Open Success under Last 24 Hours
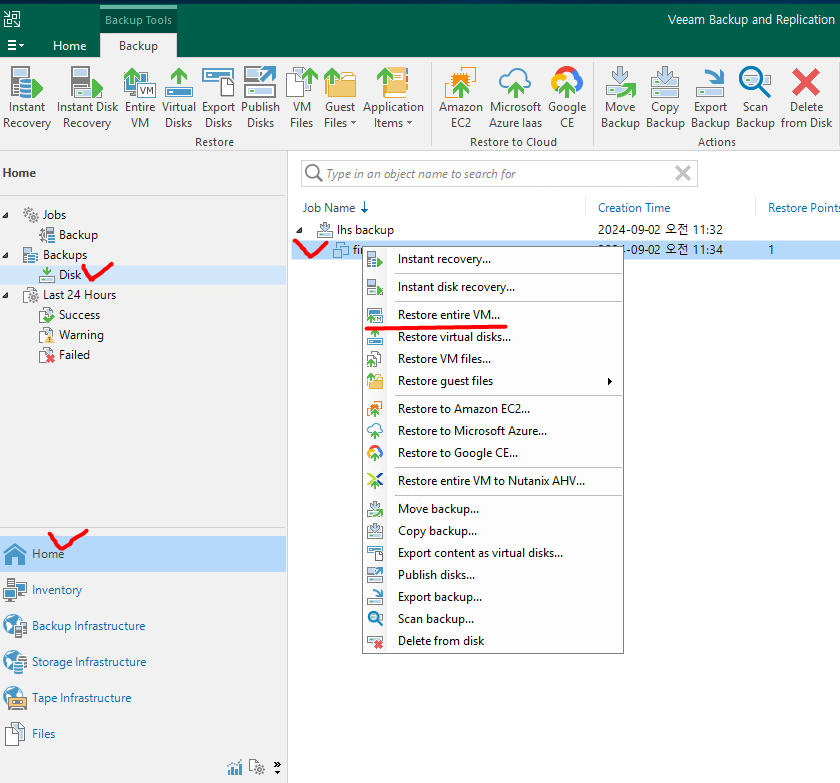Viewport: 840px width, 783px height. click(x=79, y=315)
